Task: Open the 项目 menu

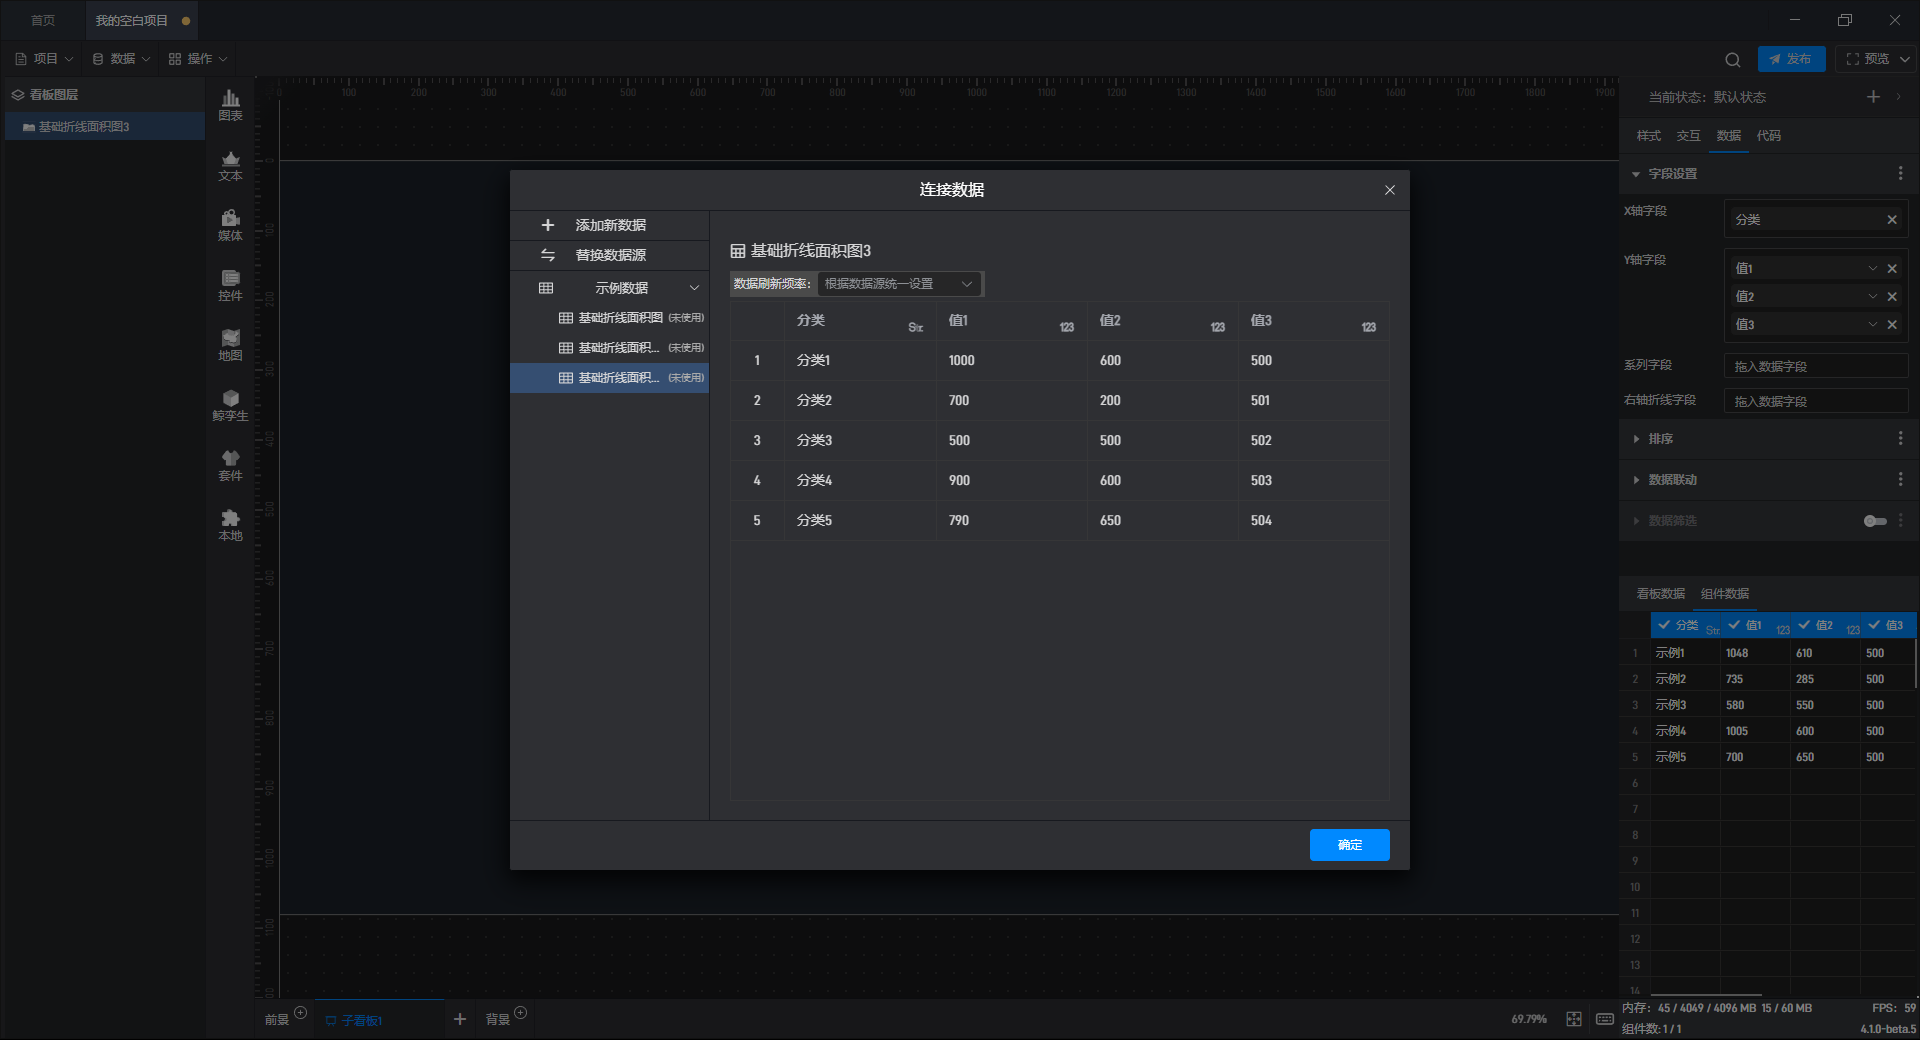Action: (x=44, y=59)
